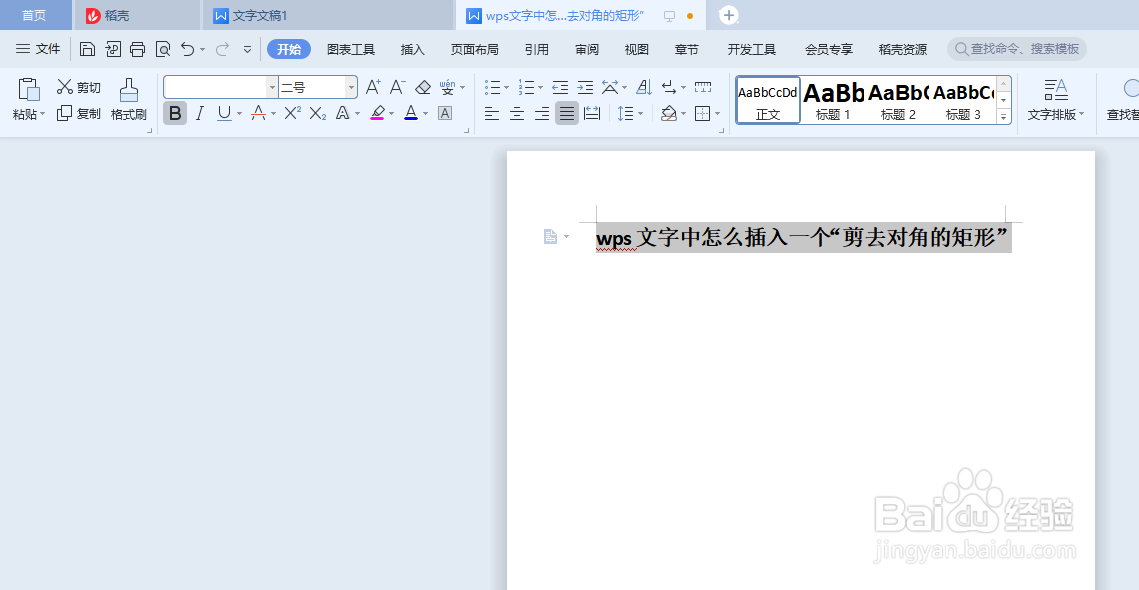
Task: Toggle strikethrough text A button
Action: pos(258,113)
